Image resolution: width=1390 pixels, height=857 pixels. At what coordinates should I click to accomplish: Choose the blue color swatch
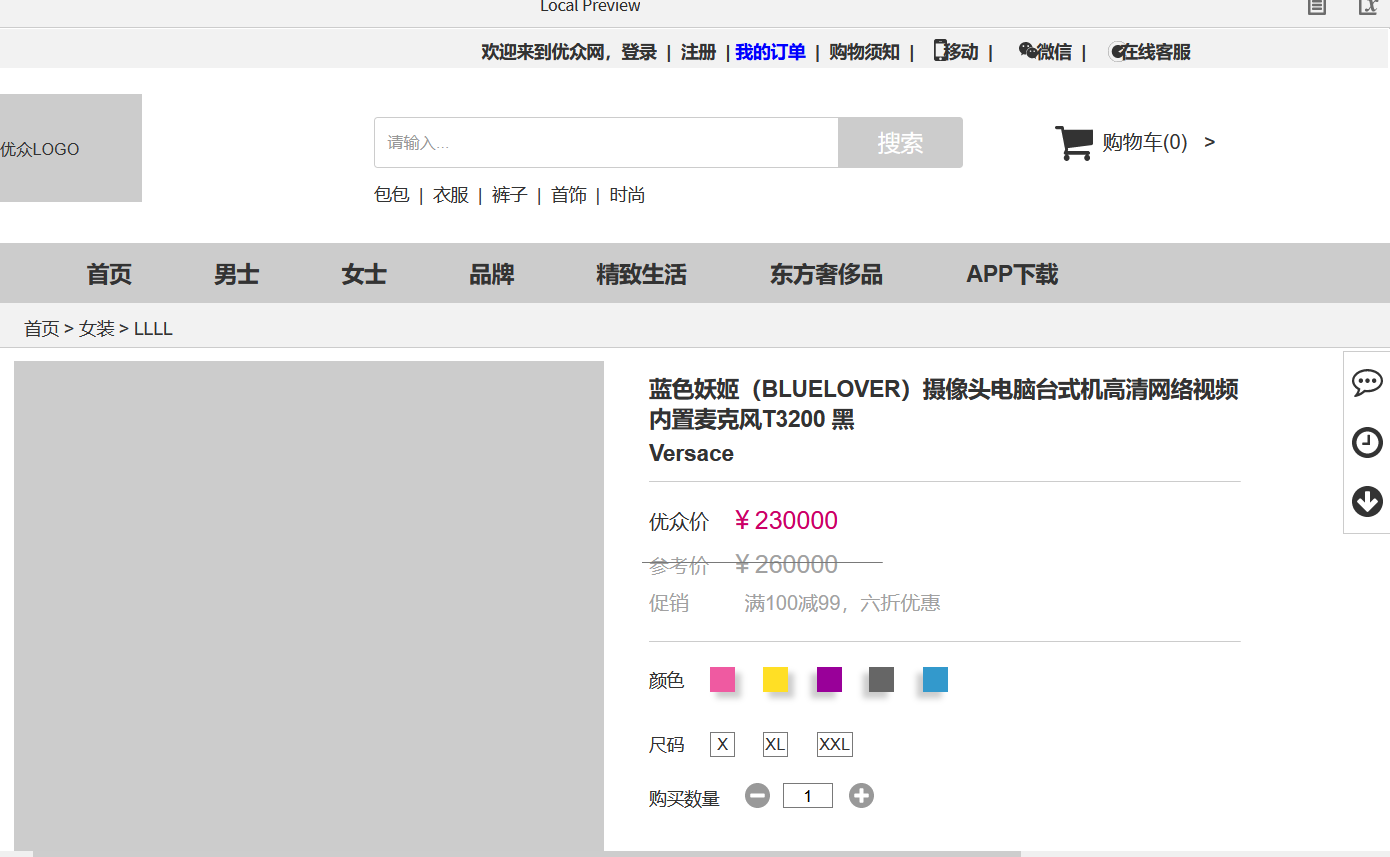click(x=935, y=680)
